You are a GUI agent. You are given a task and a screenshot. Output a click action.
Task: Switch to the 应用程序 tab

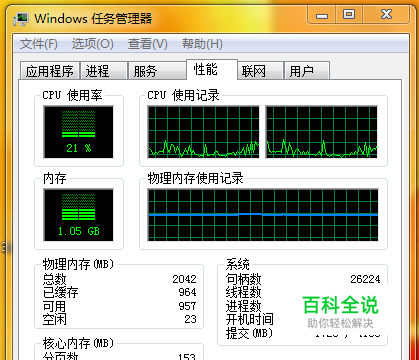coord(50,71)
